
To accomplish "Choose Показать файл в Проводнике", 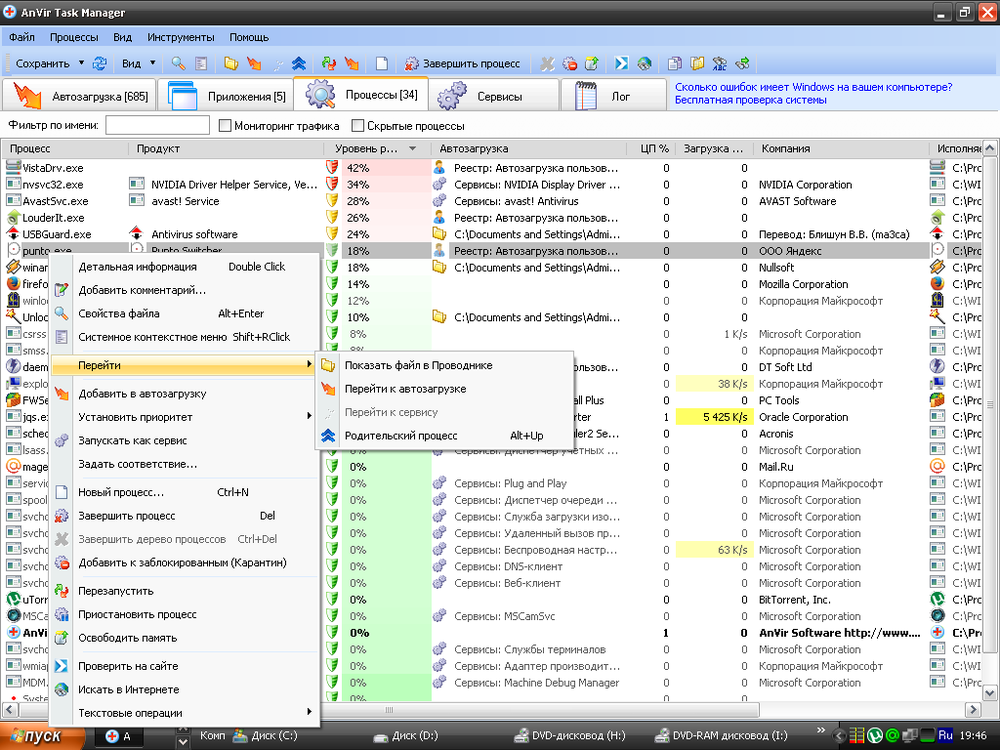I will 445,365.
